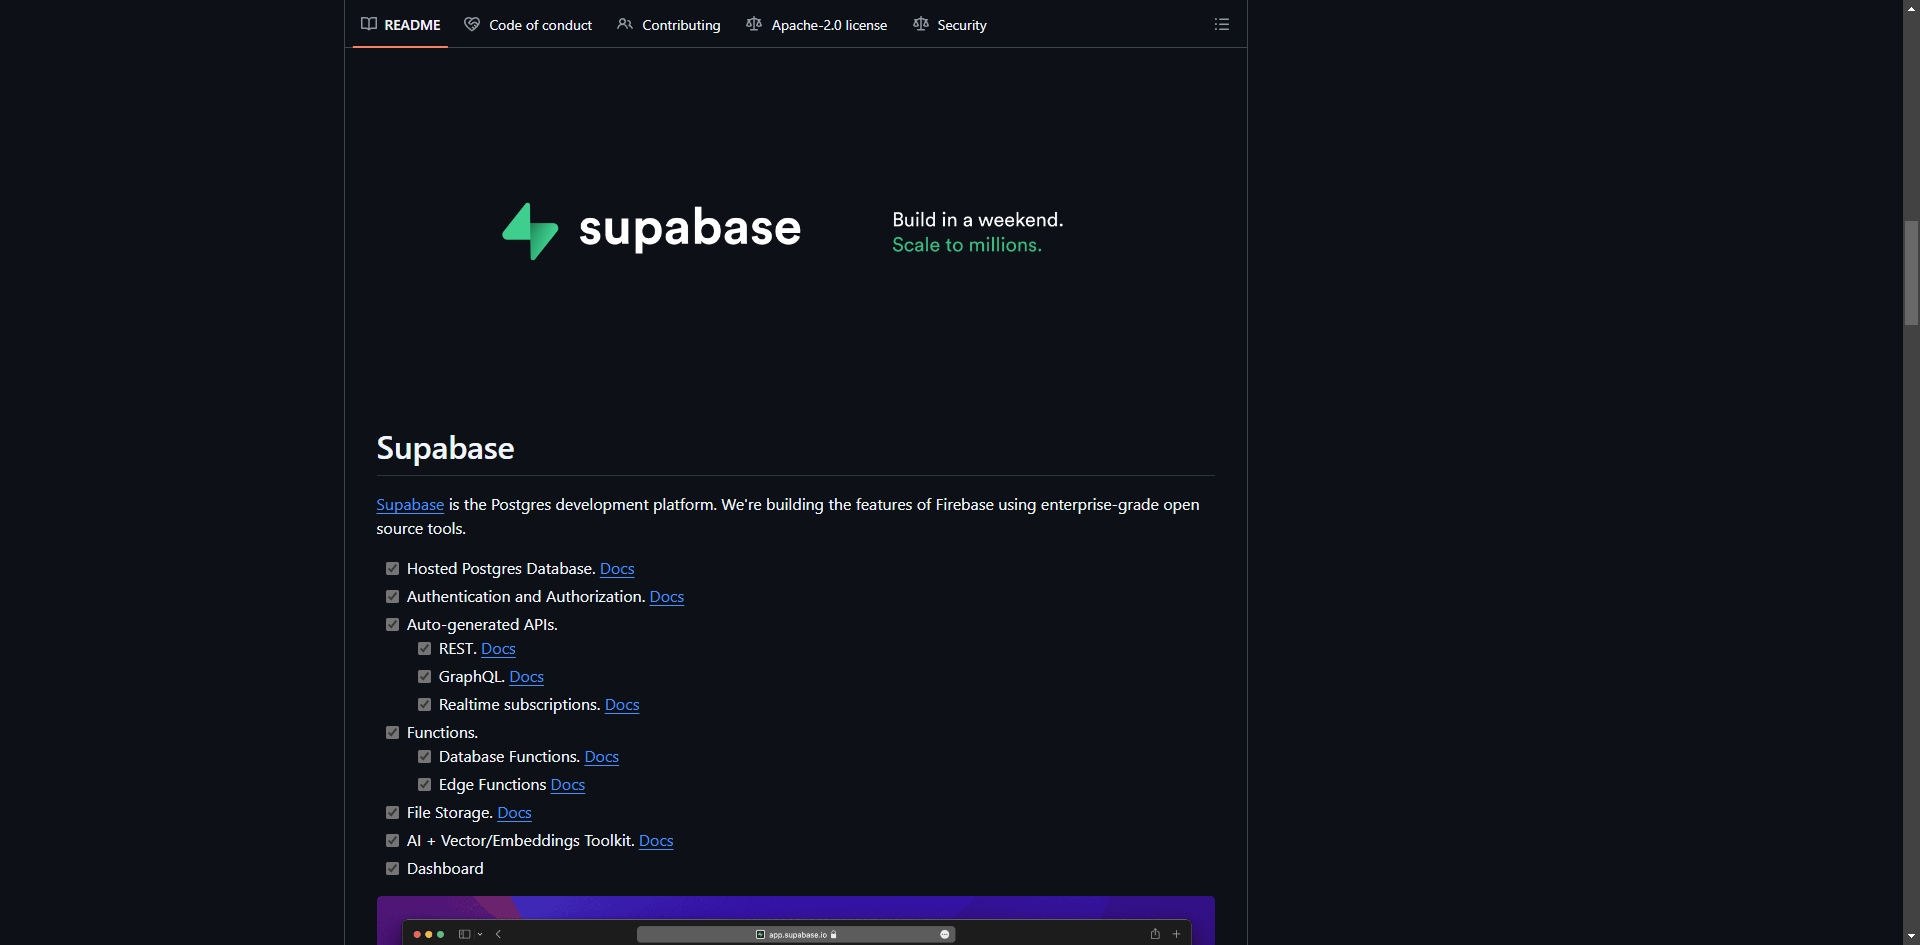Viewport: 1920px width, 945px height.
Task: Click the back chevron in dashboard screenshot
Action: (498, 934)
